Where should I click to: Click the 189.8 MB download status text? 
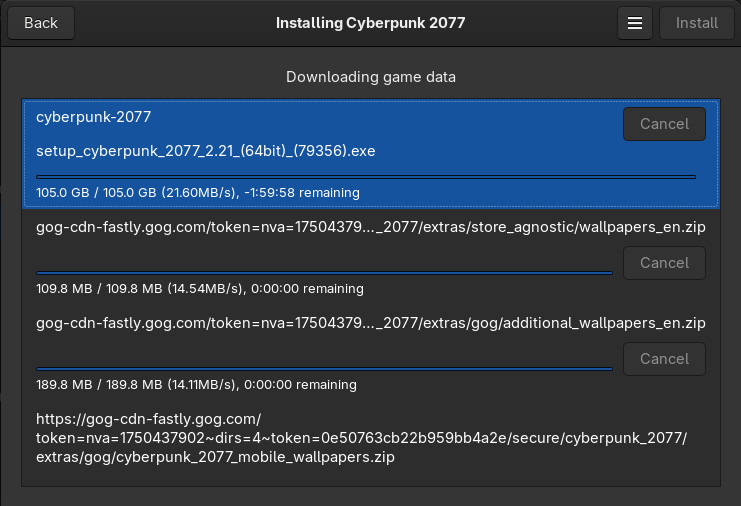[197, 385]
